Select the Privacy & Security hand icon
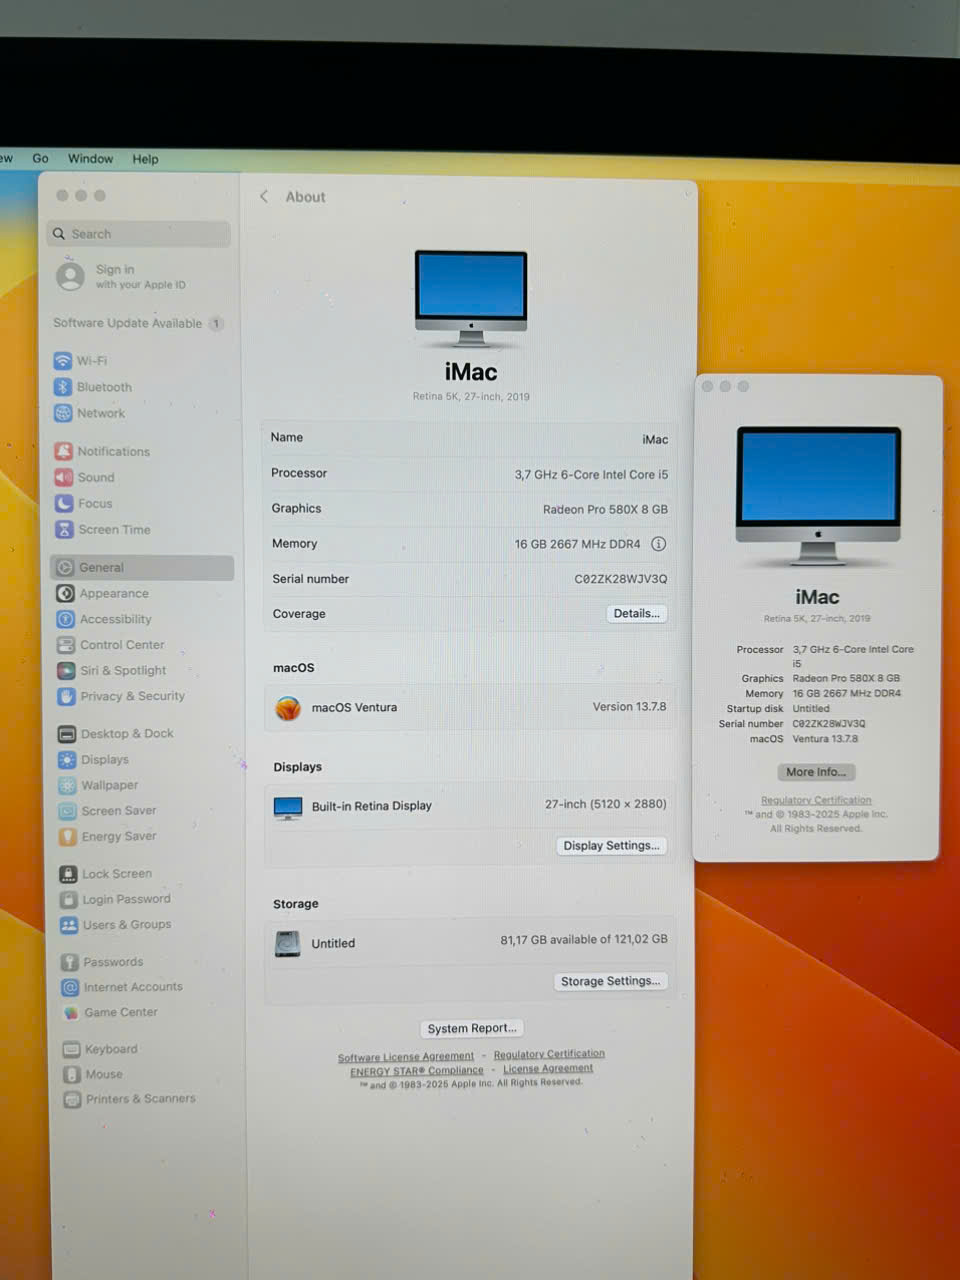960x1280 pixels. click(67, 696)
